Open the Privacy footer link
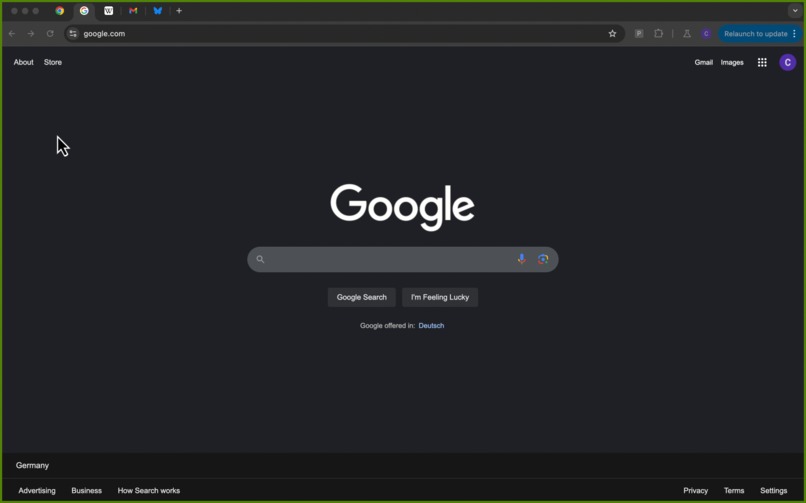Screen dimensions: 806x503 [695, 491]
